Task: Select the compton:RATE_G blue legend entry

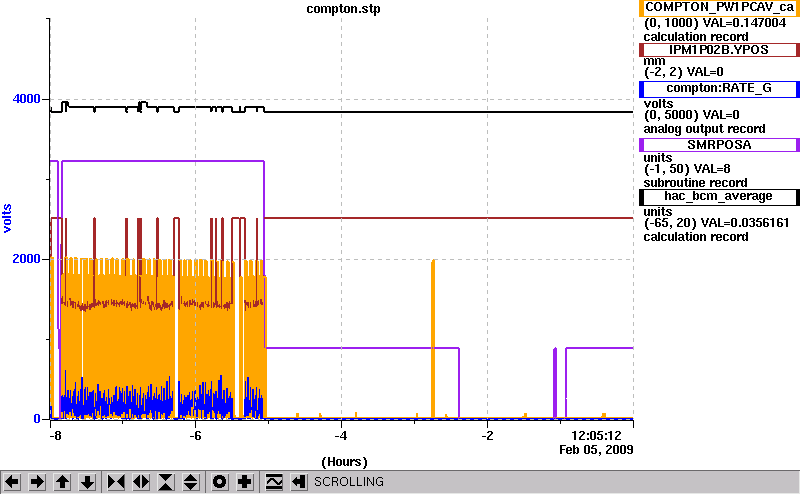Action: click(x=719, y=89)
